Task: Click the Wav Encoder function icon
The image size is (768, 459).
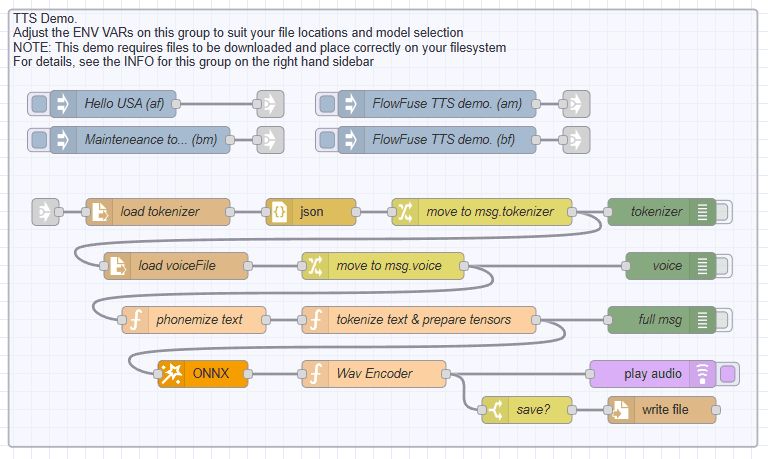Action: tap(314, 374)
